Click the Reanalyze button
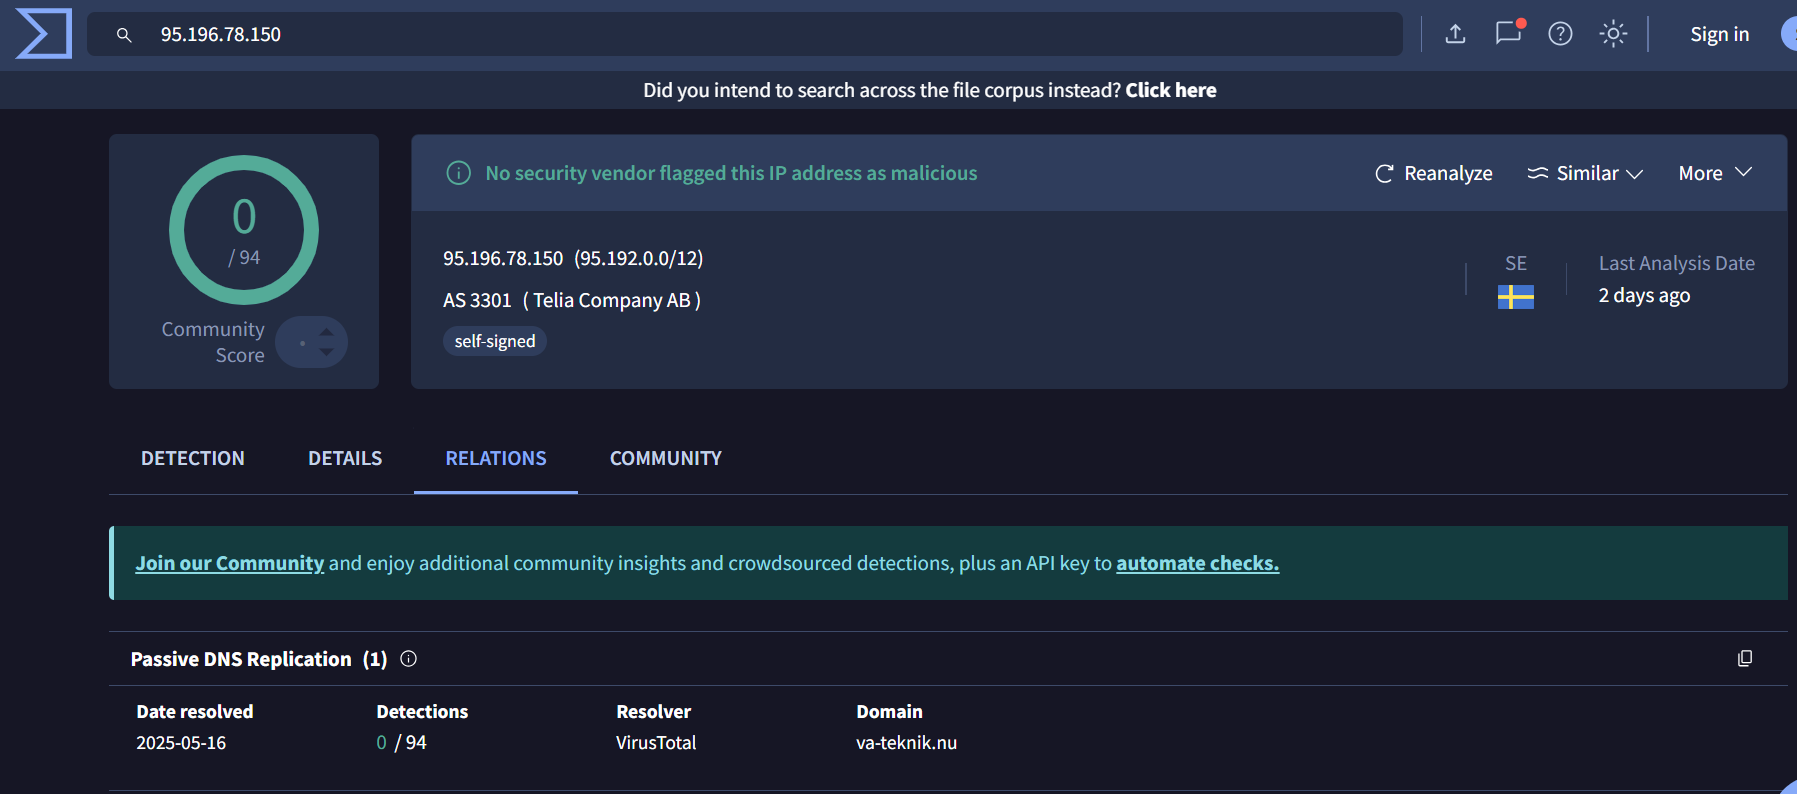Image resolution: width=1797 pixels, height=794 pixels. (1434, 173)
